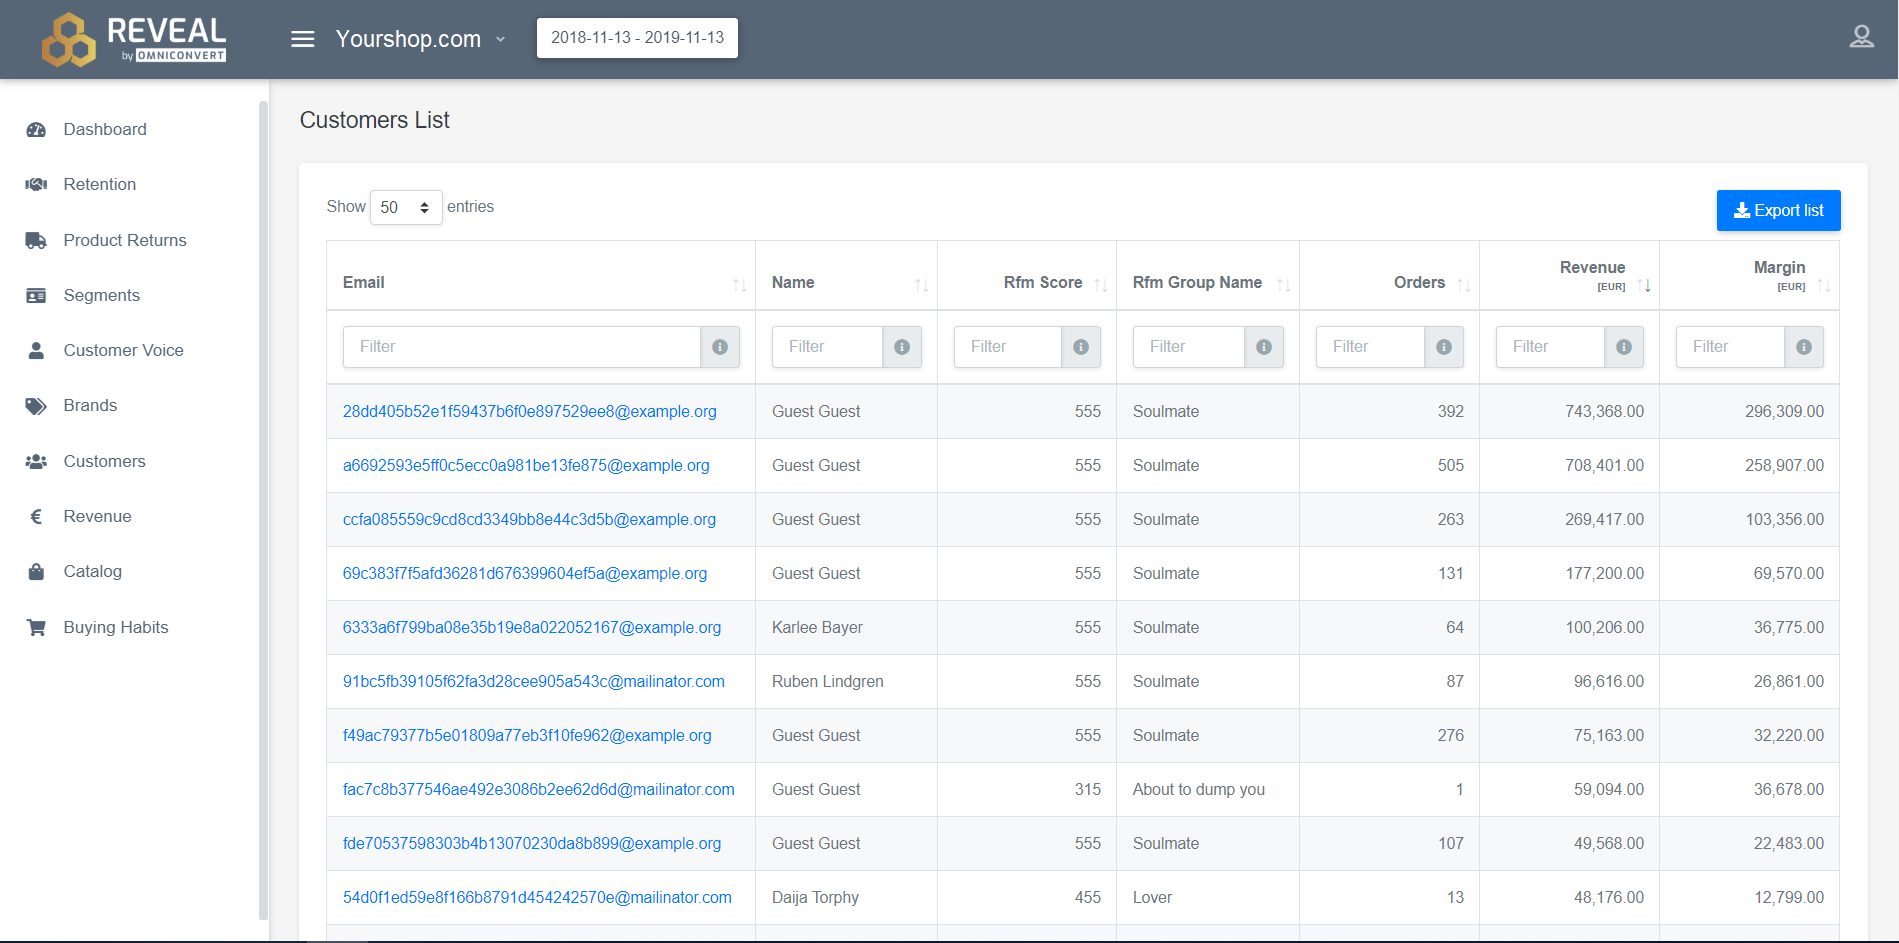Click the Email filter info icon
1899x943 pixels.
(x=720, y=347)
